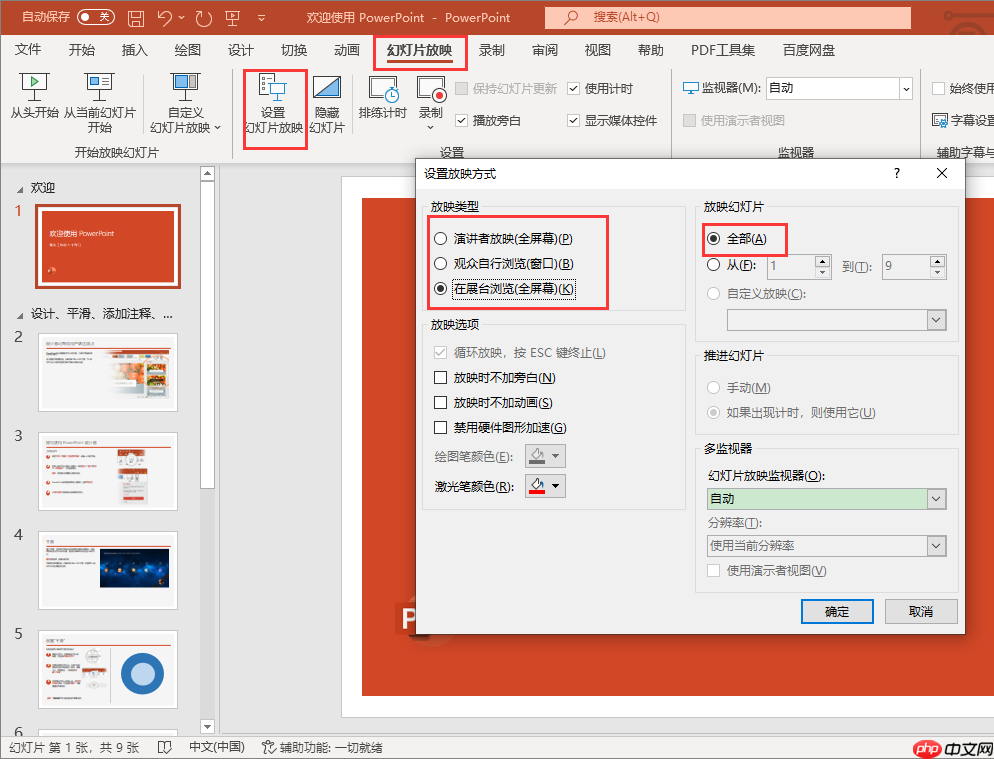Select 观众自行浏览(窗口) radio button
The width and height of the screenshot is (994, 759).
pos(441,264)
